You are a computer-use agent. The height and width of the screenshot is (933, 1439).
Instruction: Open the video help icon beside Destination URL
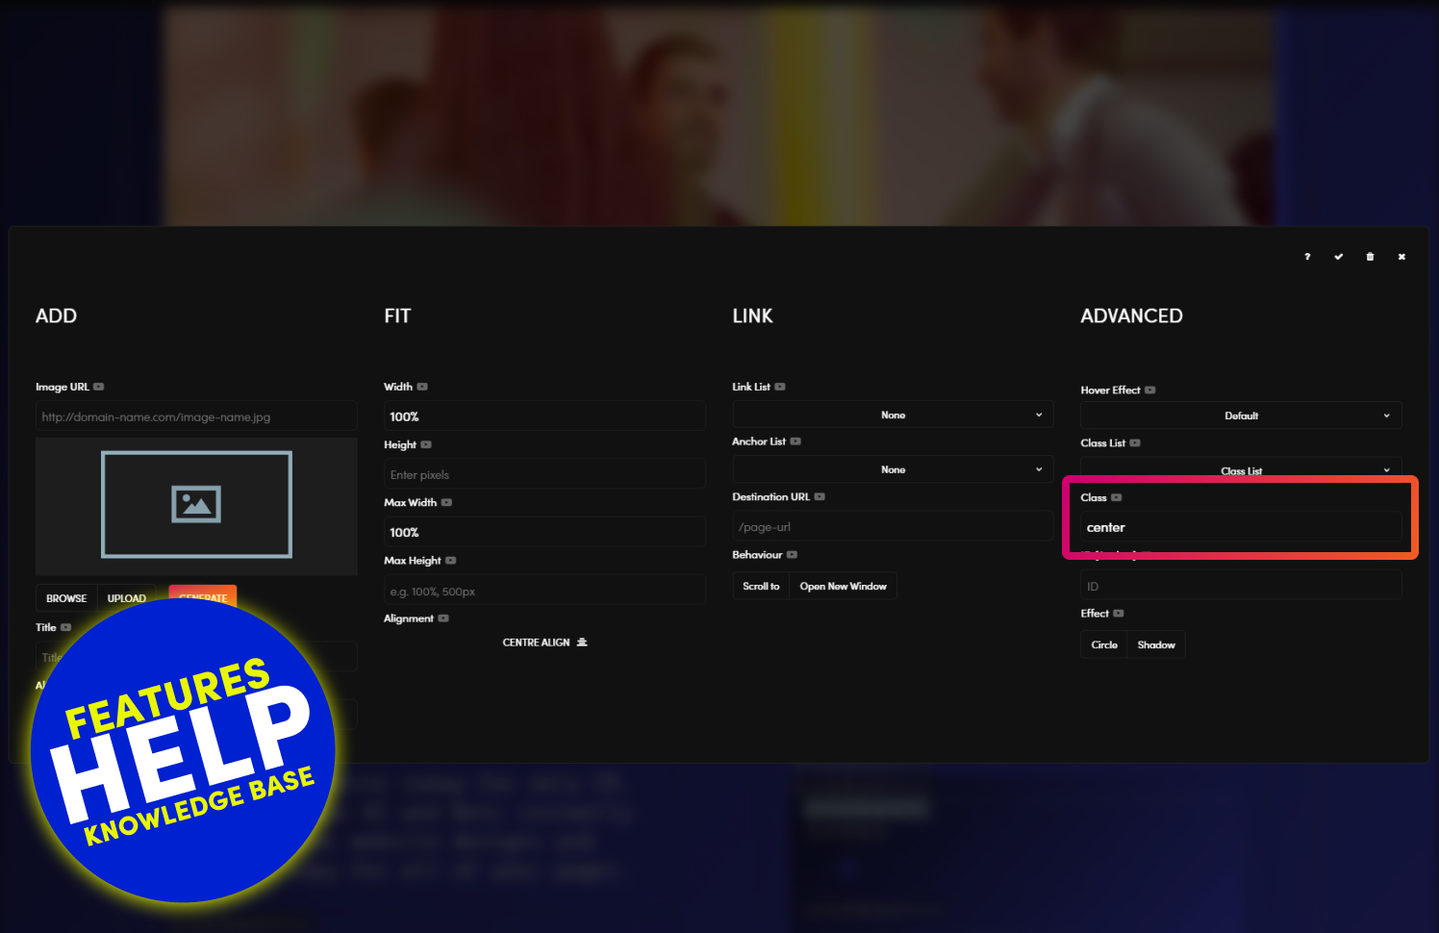[820, 497]
